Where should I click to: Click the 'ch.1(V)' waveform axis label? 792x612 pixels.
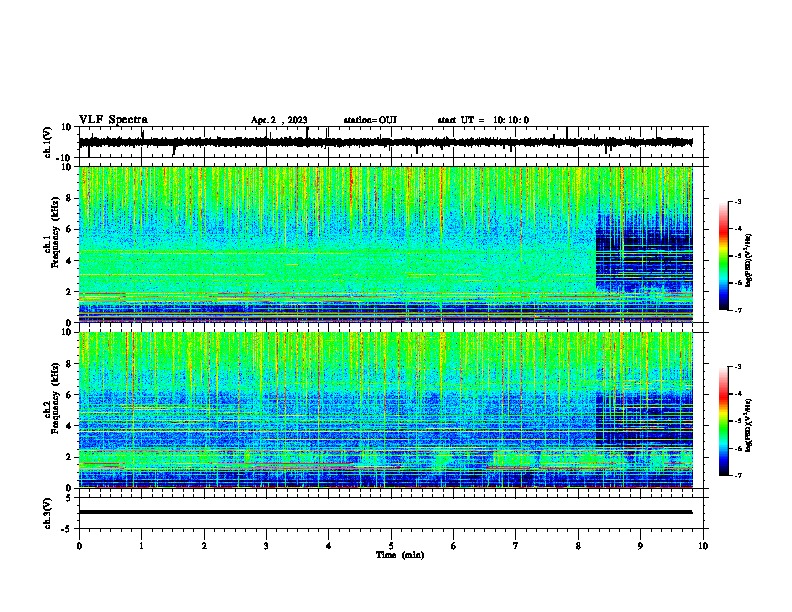48,142
